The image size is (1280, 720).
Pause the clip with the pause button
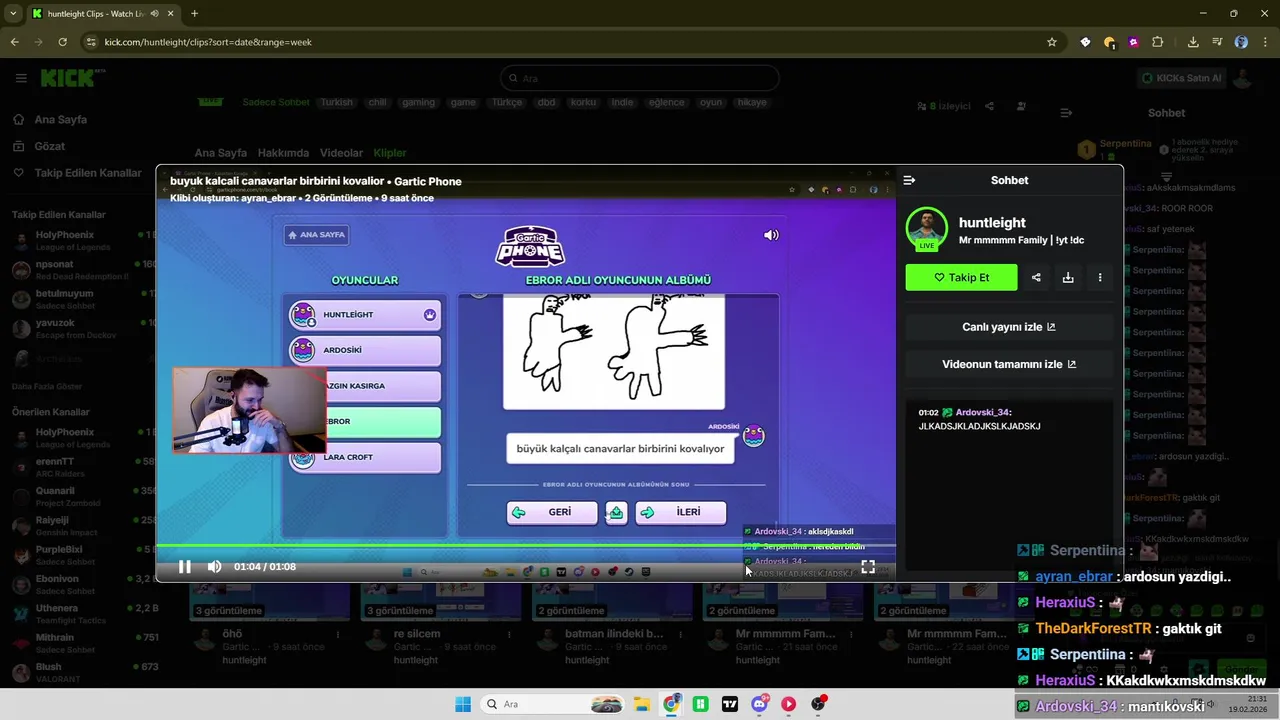185,567
